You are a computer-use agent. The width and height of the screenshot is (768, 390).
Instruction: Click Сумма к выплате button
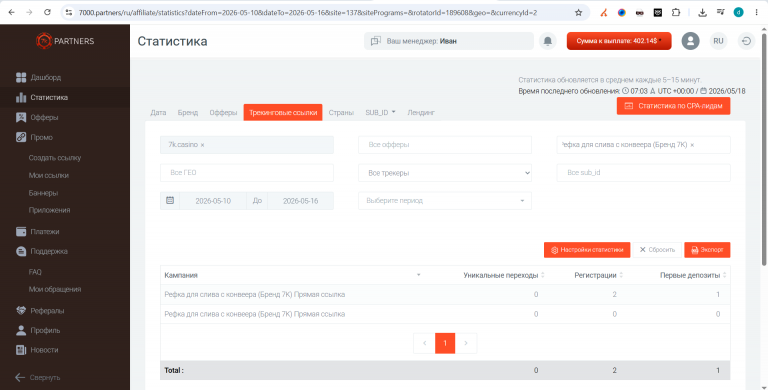tap(619, 41)
